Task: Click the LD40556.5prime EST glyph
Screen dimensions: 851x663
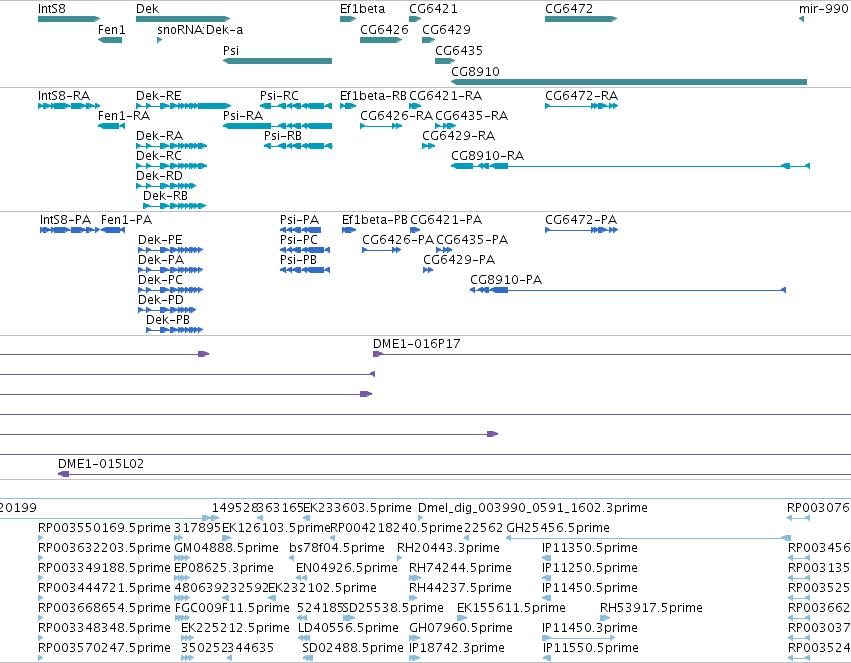Action: click(306, 638)
